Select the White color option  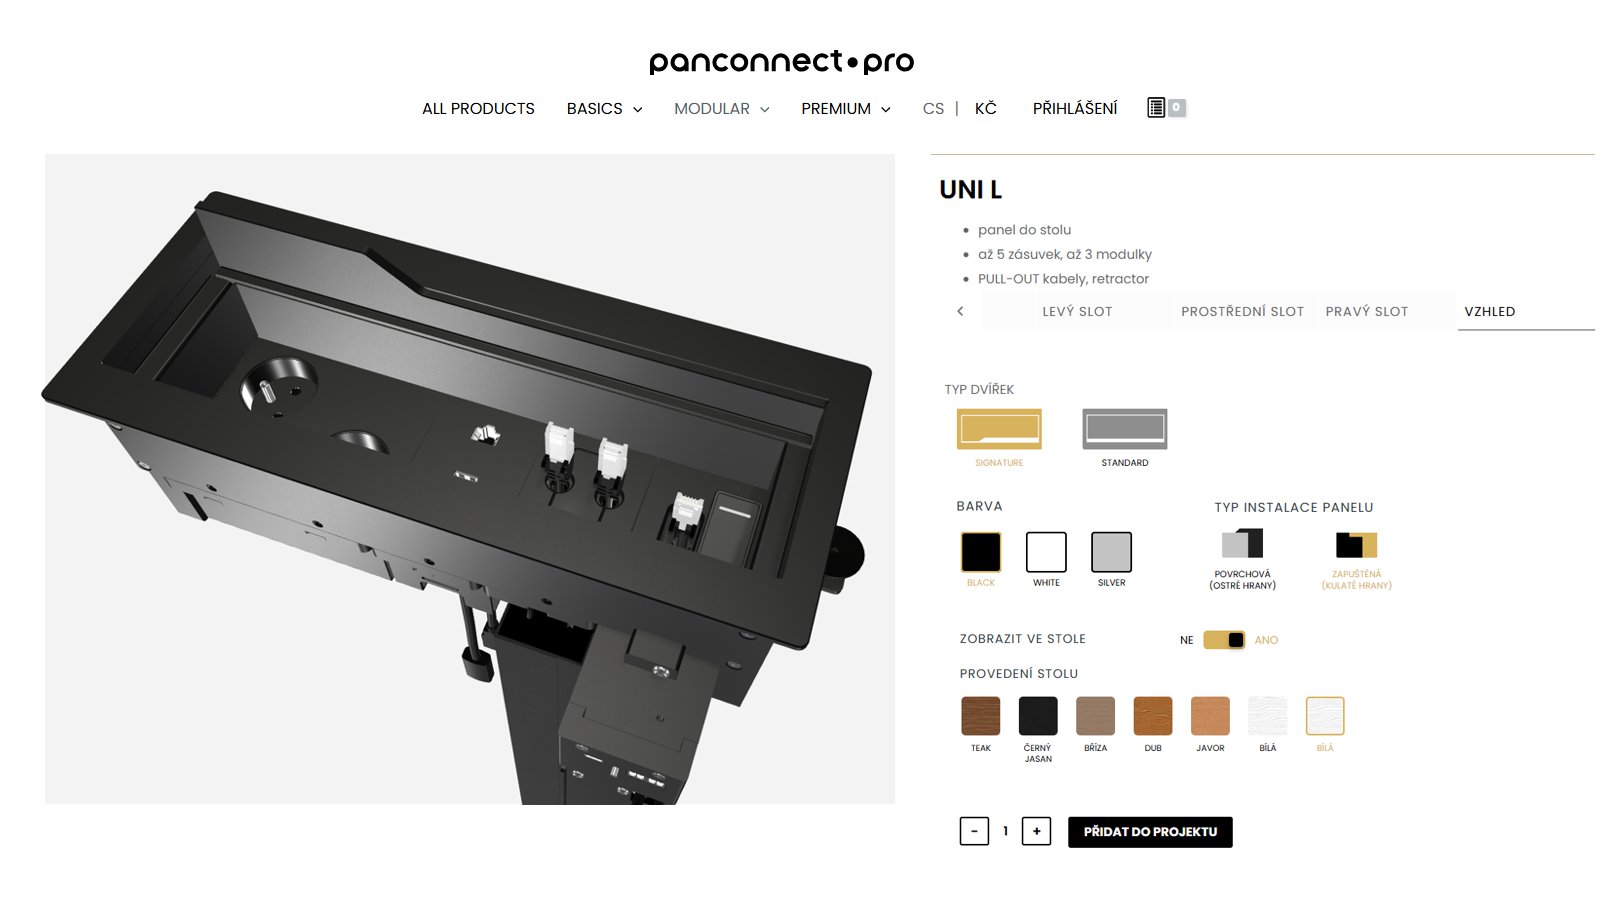[1046, 552]
